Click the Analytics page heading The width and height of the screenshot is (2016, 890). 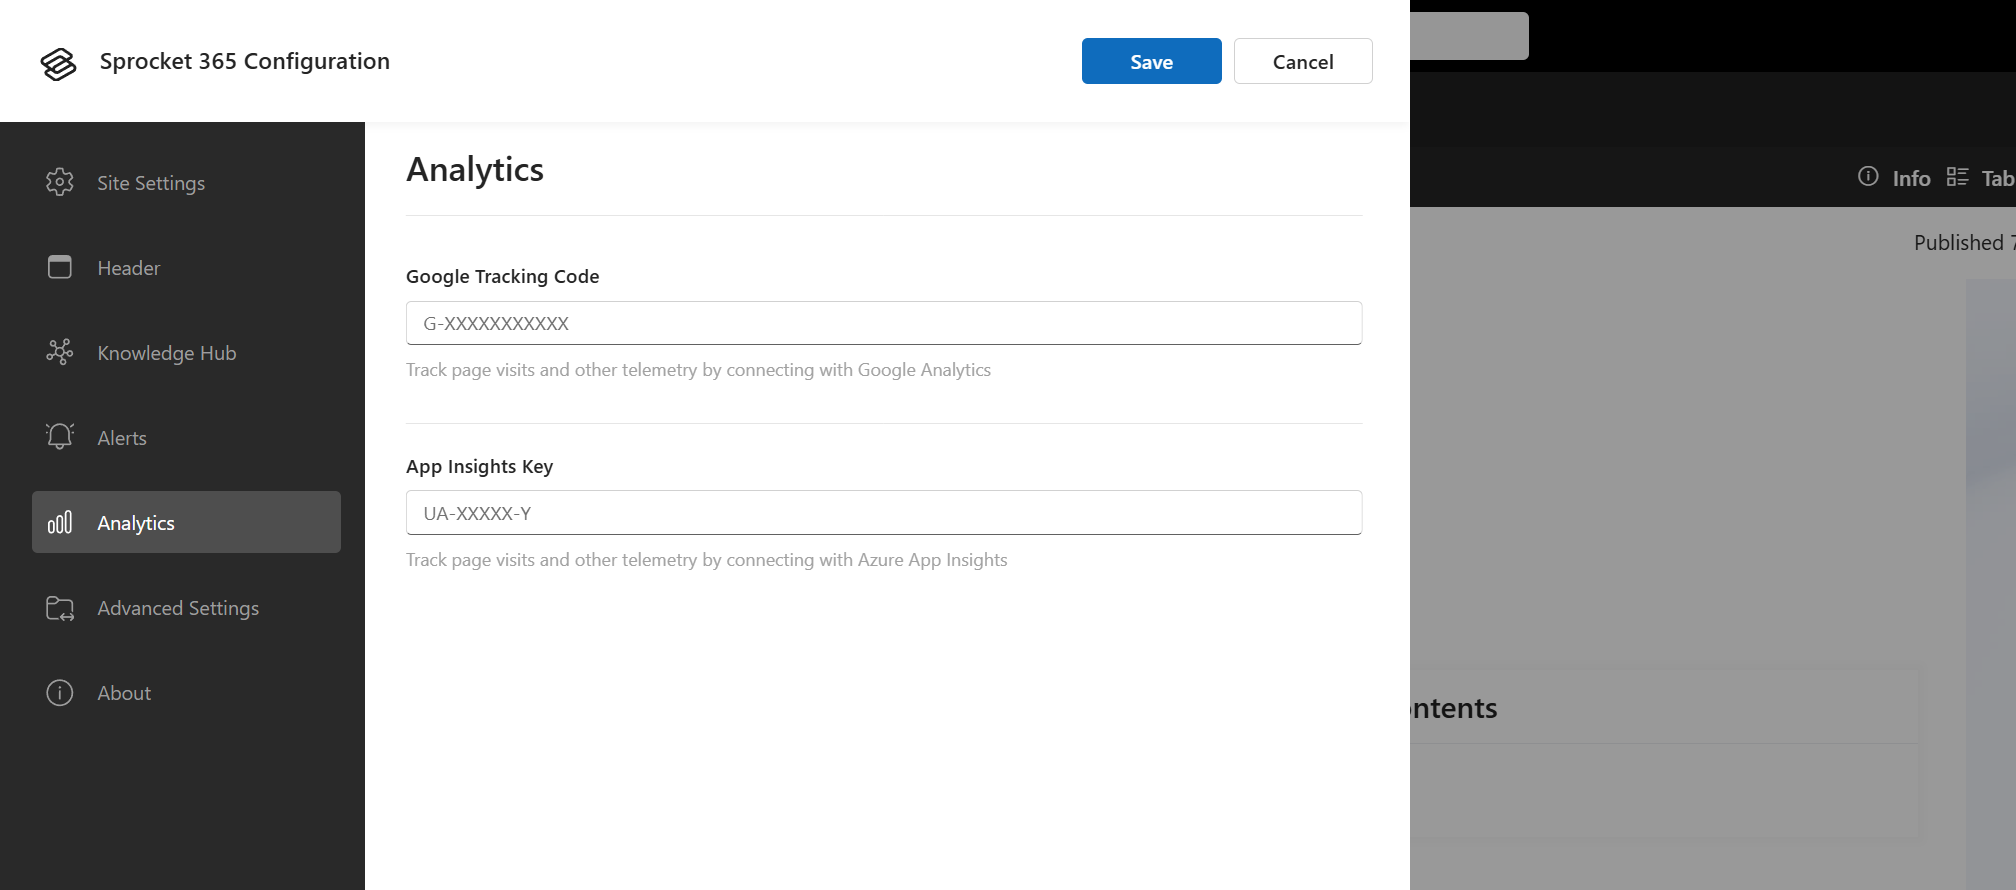475,170
